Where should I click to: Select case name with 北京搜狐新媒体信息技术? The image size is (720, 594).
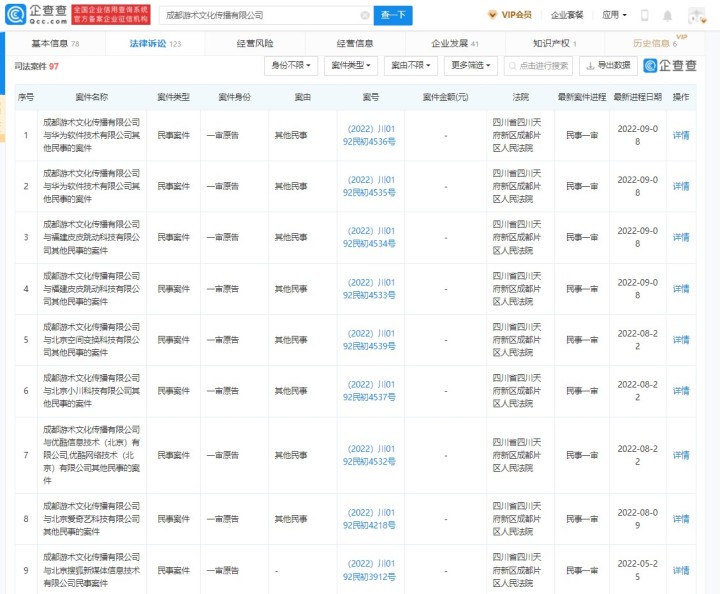91,570
